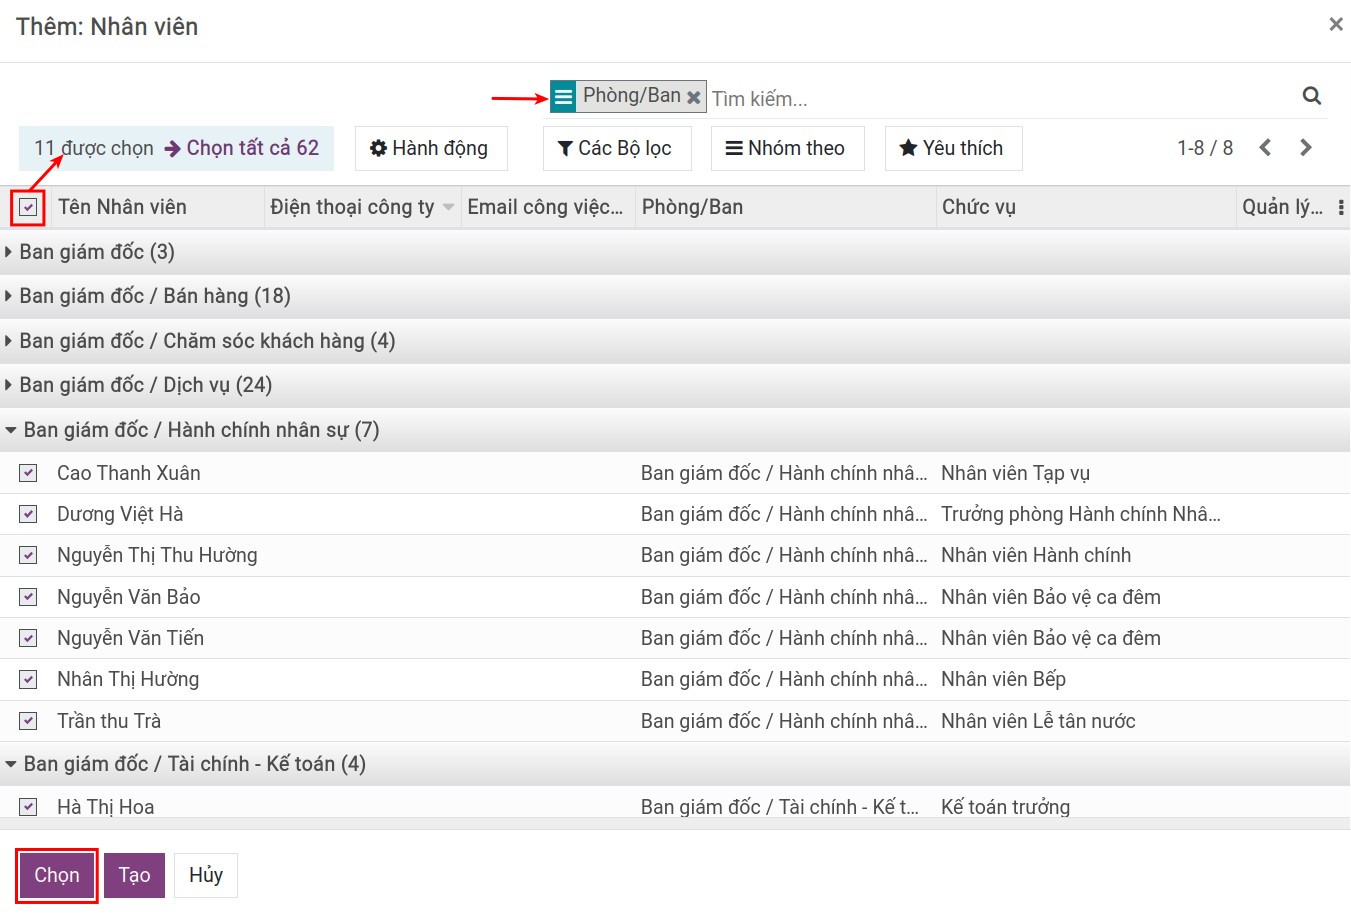Open the Hành động dropdown
The width and height of the screenshot is (1351, 914).
[x=430, y=148]
